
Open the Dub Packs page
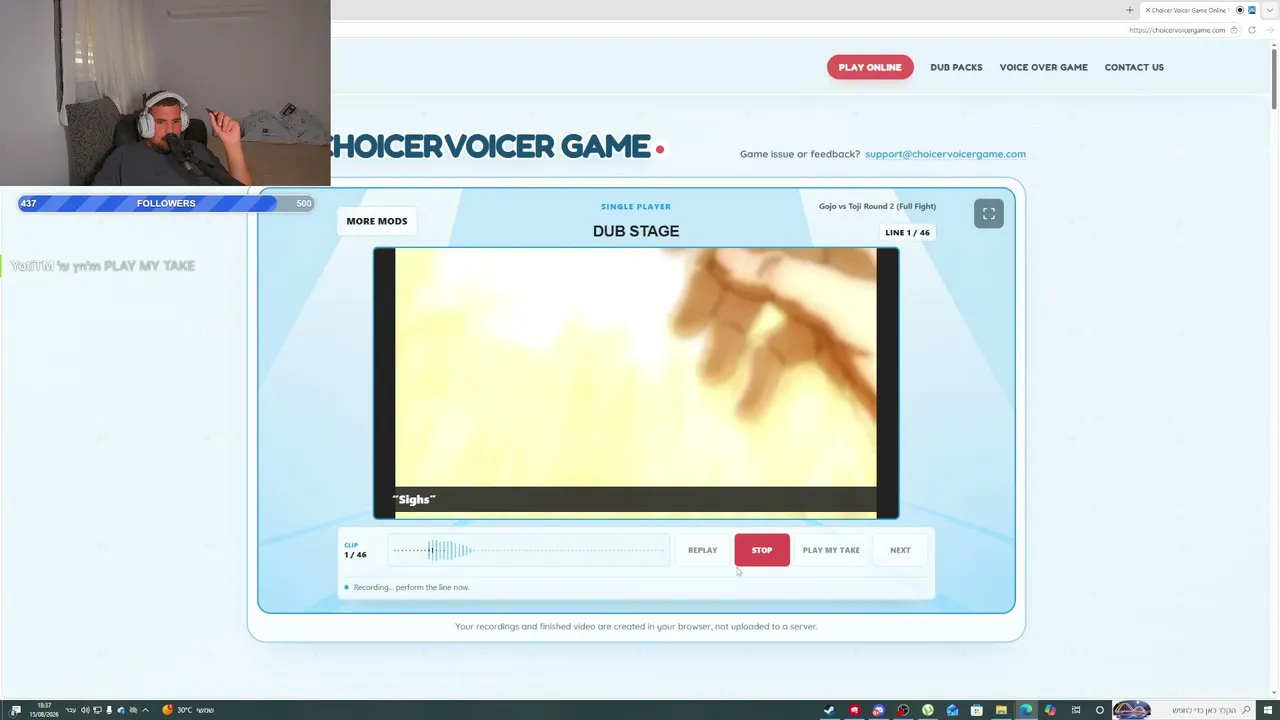[956, 67]
